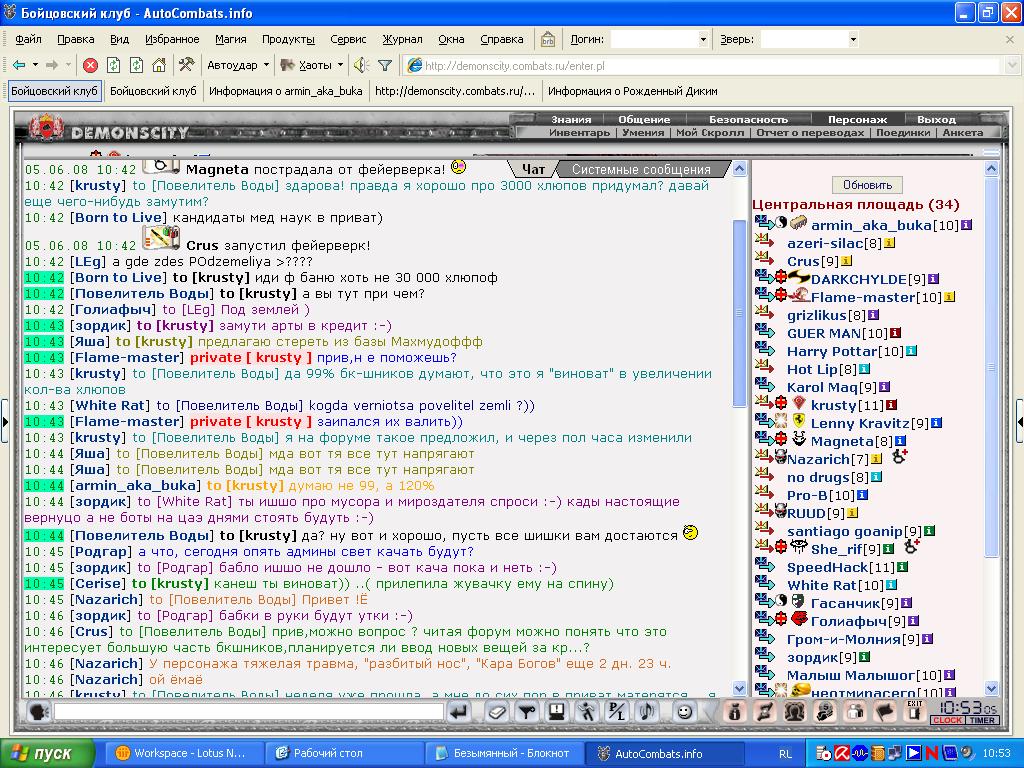This screenshot has height=768, width=1024.
Task: Switch display to TIMER mode
Action: [982, 720]
